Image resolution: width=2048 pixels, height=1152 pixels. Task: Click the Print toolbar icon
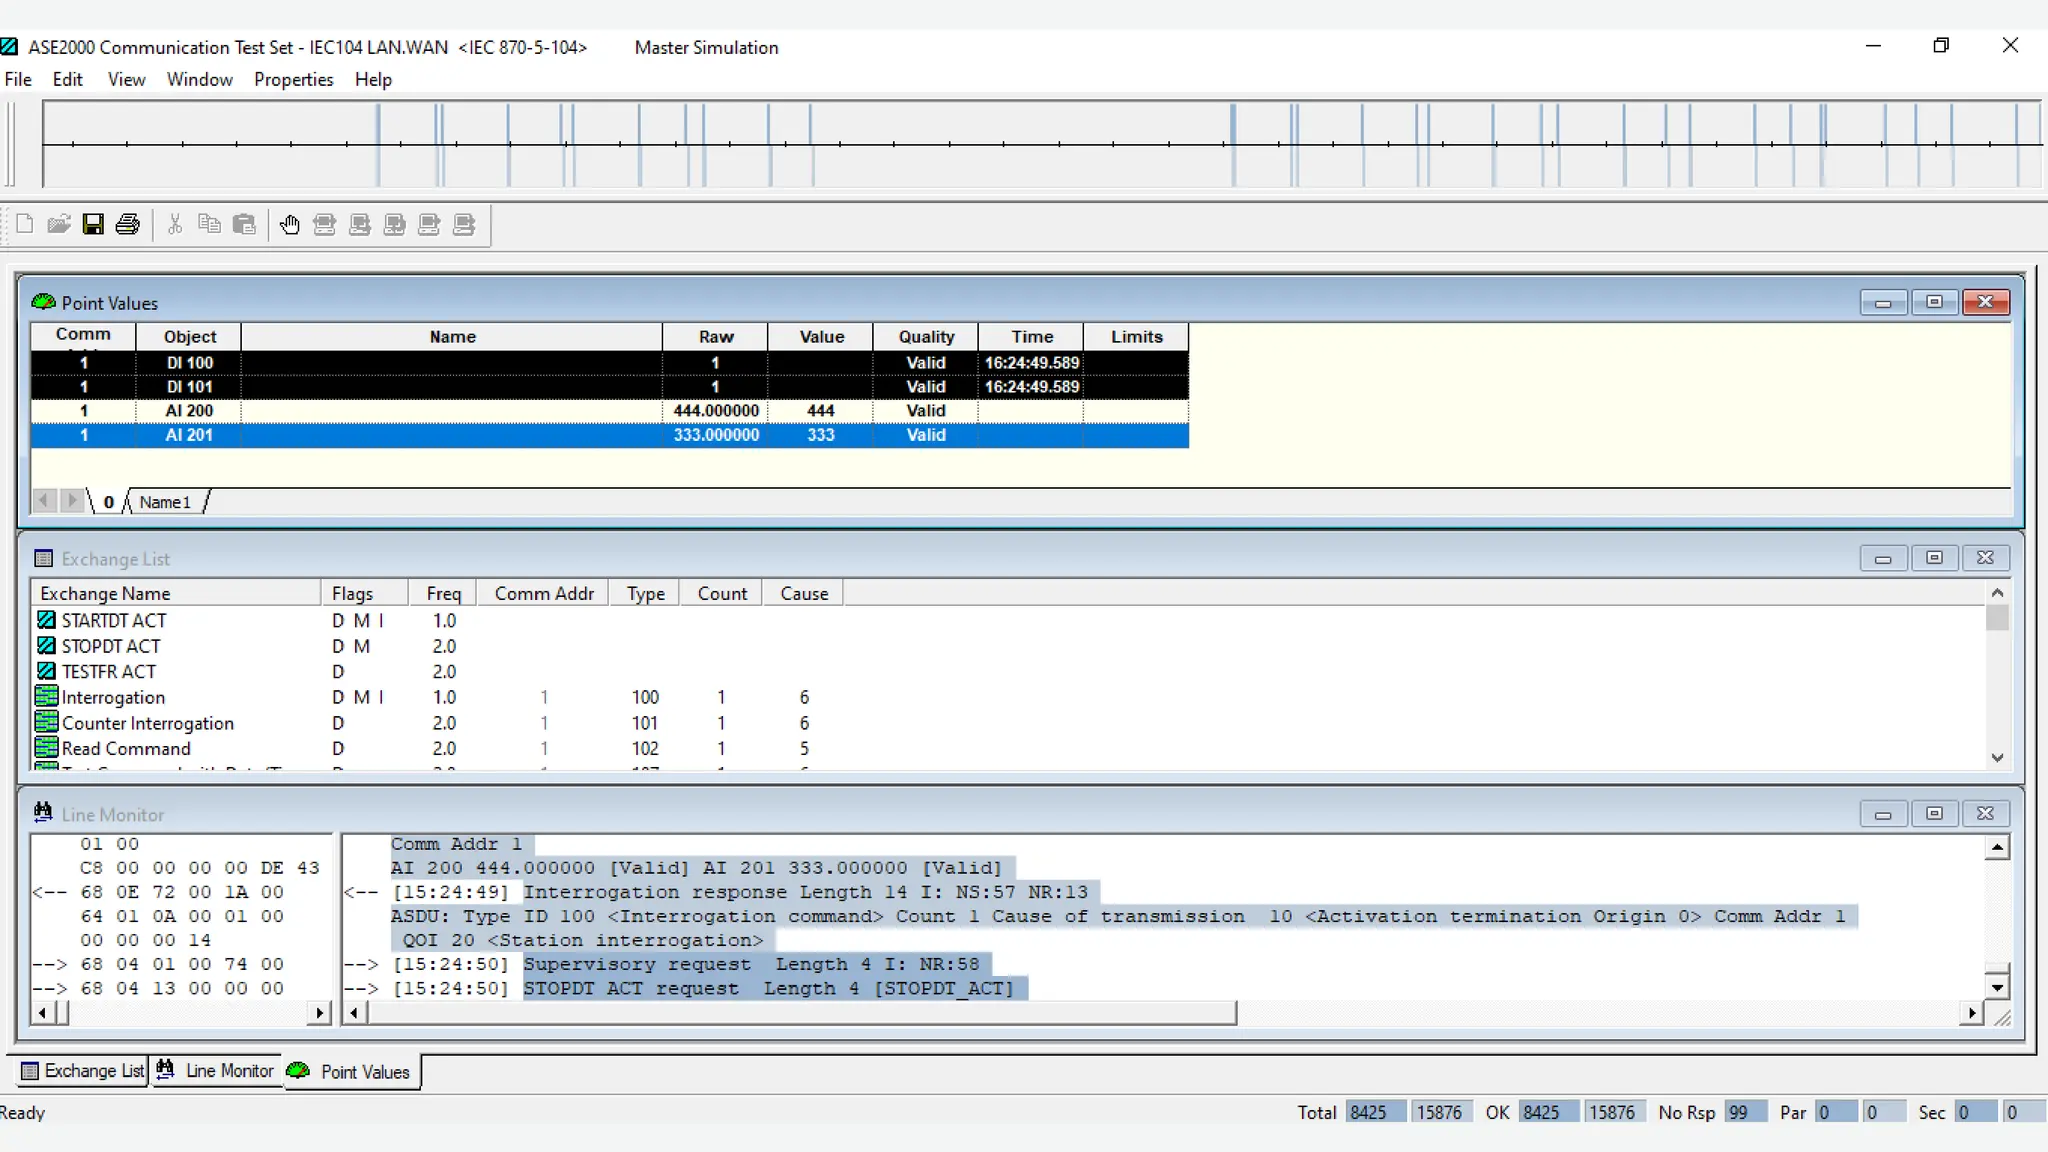[x=127, y=224]
